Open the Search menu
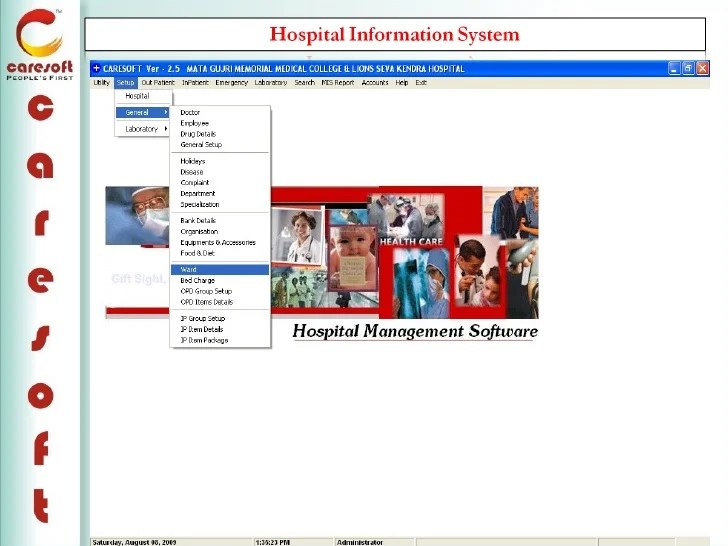Image resolution: width=728 pixels, height=546 pixels. tap(305, 83)
